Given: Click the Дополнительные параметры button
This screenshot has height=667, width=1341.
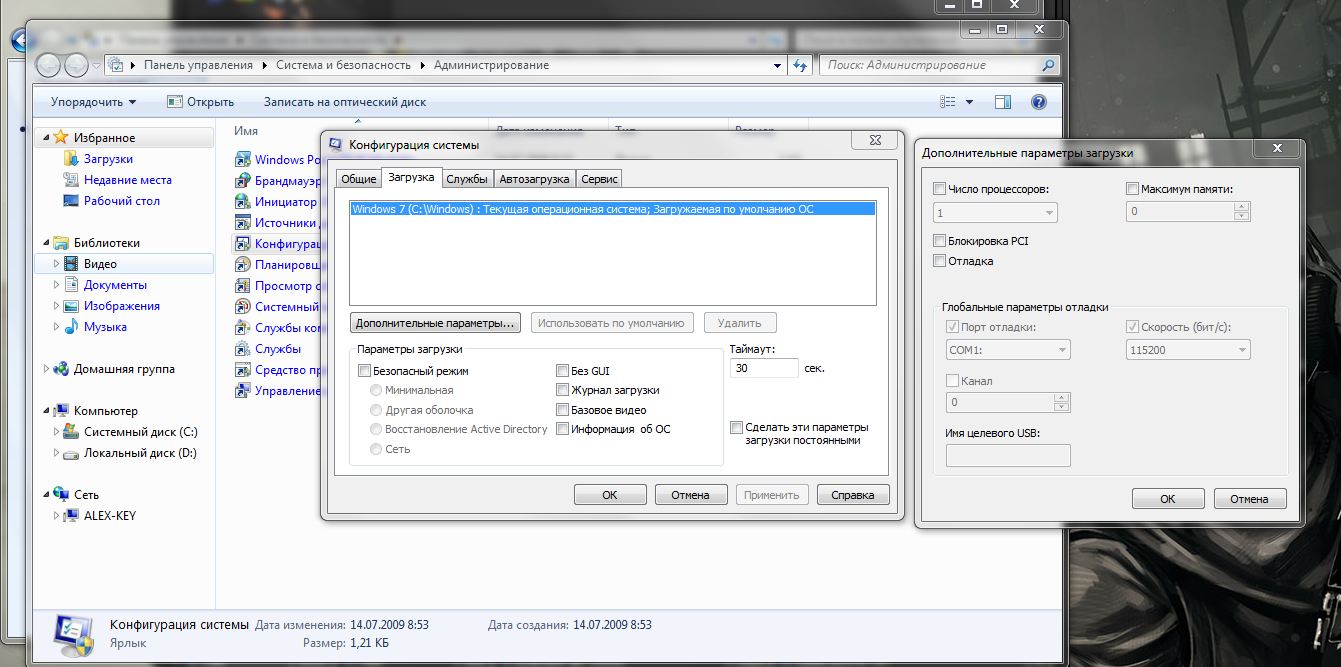Looking at the screenshot, I should pyautogui.click(x=435, y=323).
